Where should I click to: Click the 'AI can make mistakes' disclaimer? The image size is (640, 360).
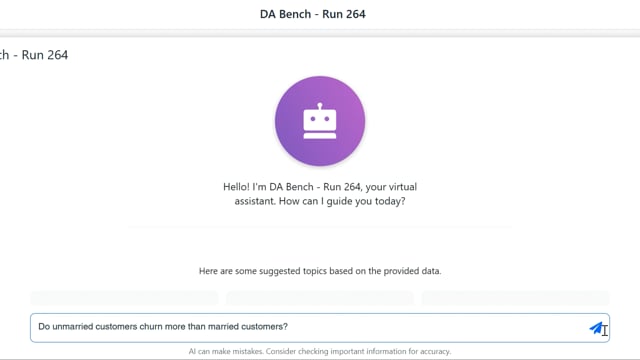pyautogui.click(x=320, y=351)
